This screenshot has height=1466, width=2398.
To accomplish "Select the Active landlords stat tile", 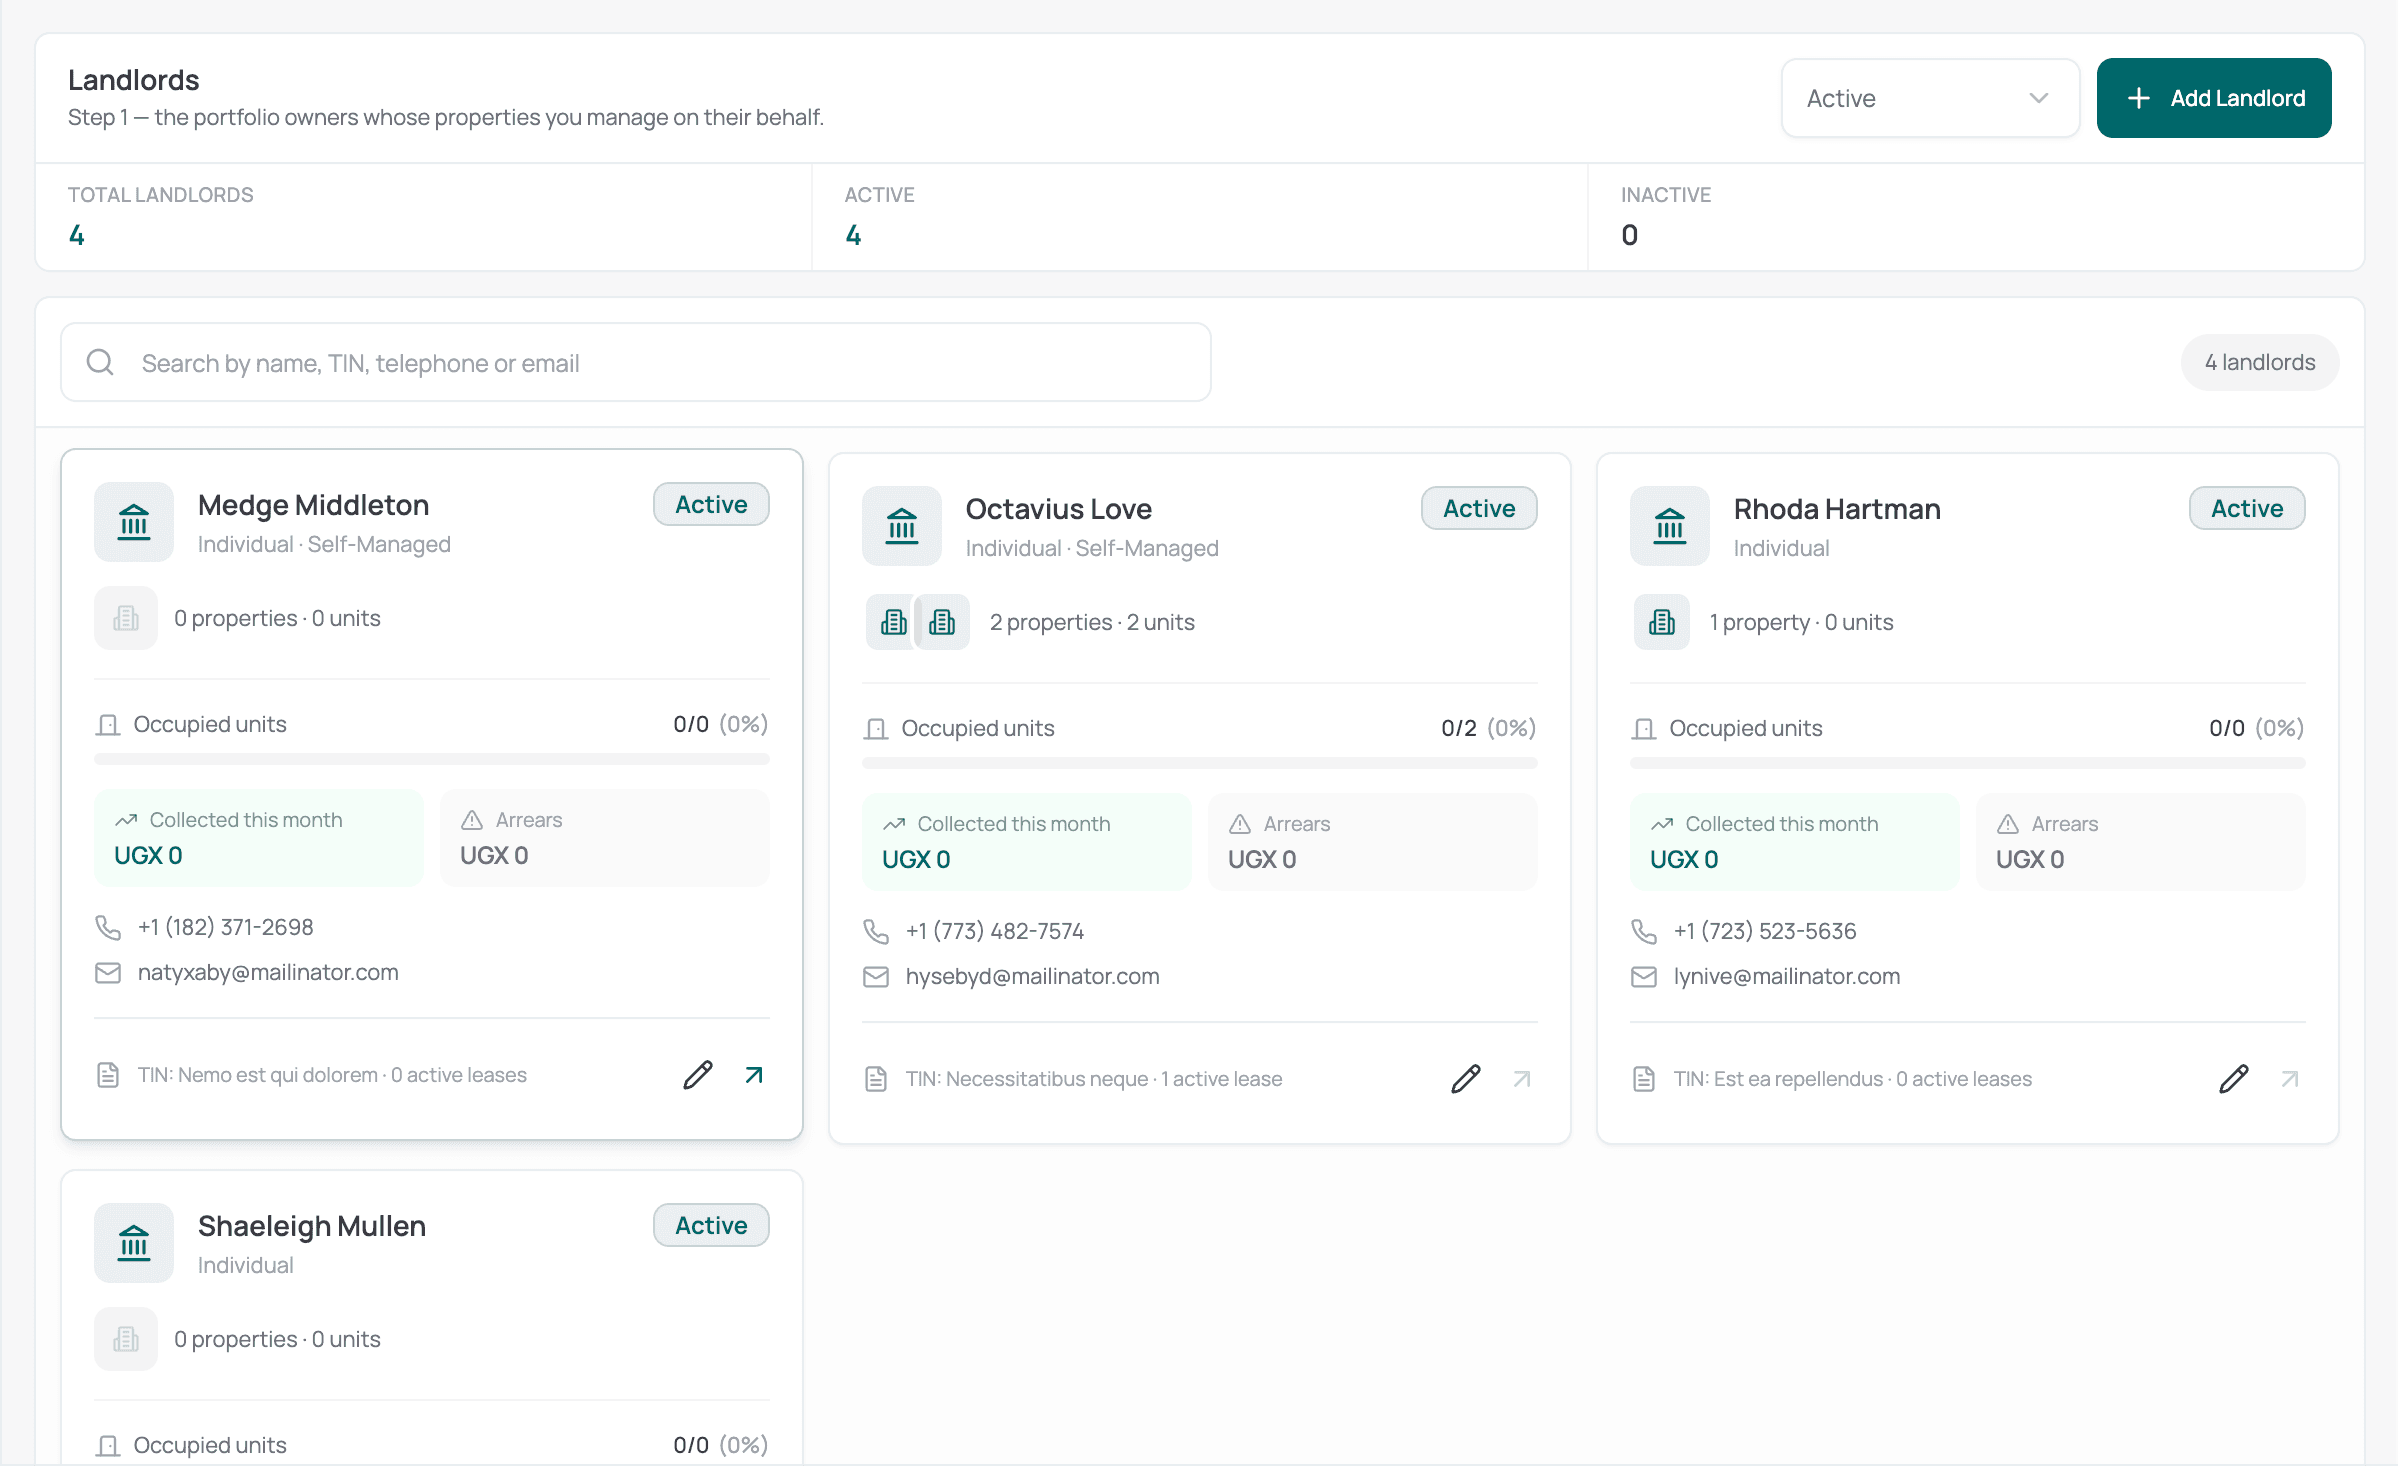I will 1200,217.
